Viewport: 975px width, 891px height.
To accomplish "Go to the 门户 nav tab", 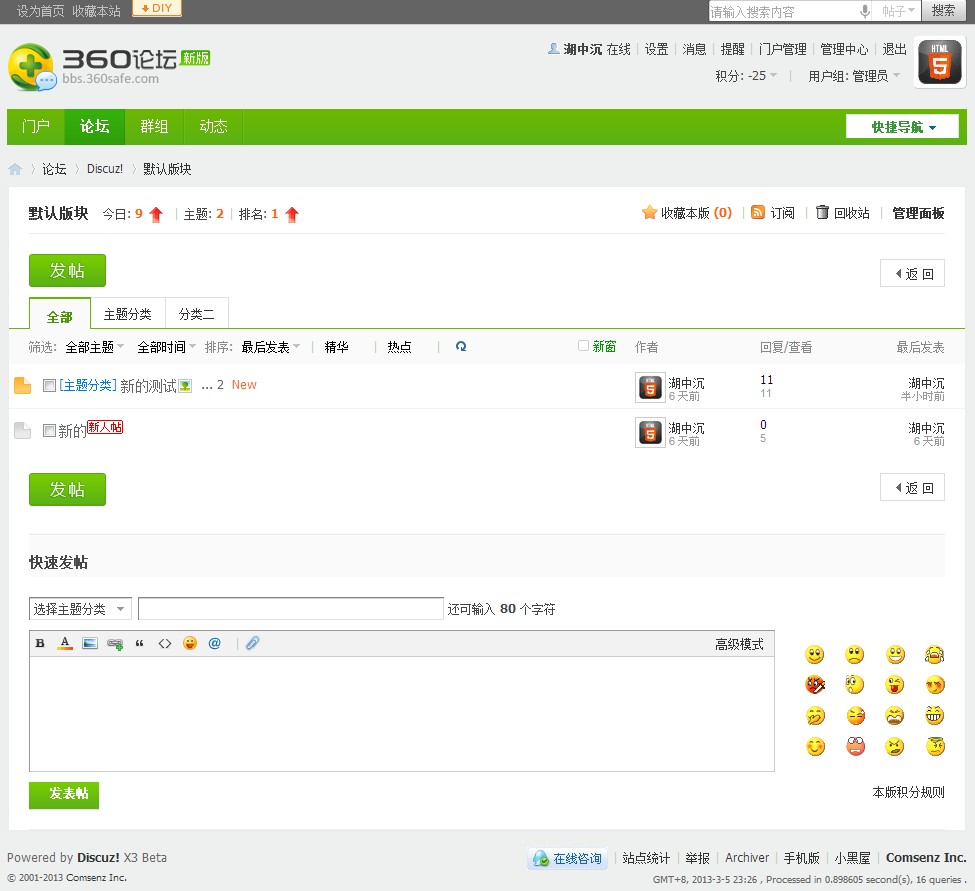I will coord(35,127).
